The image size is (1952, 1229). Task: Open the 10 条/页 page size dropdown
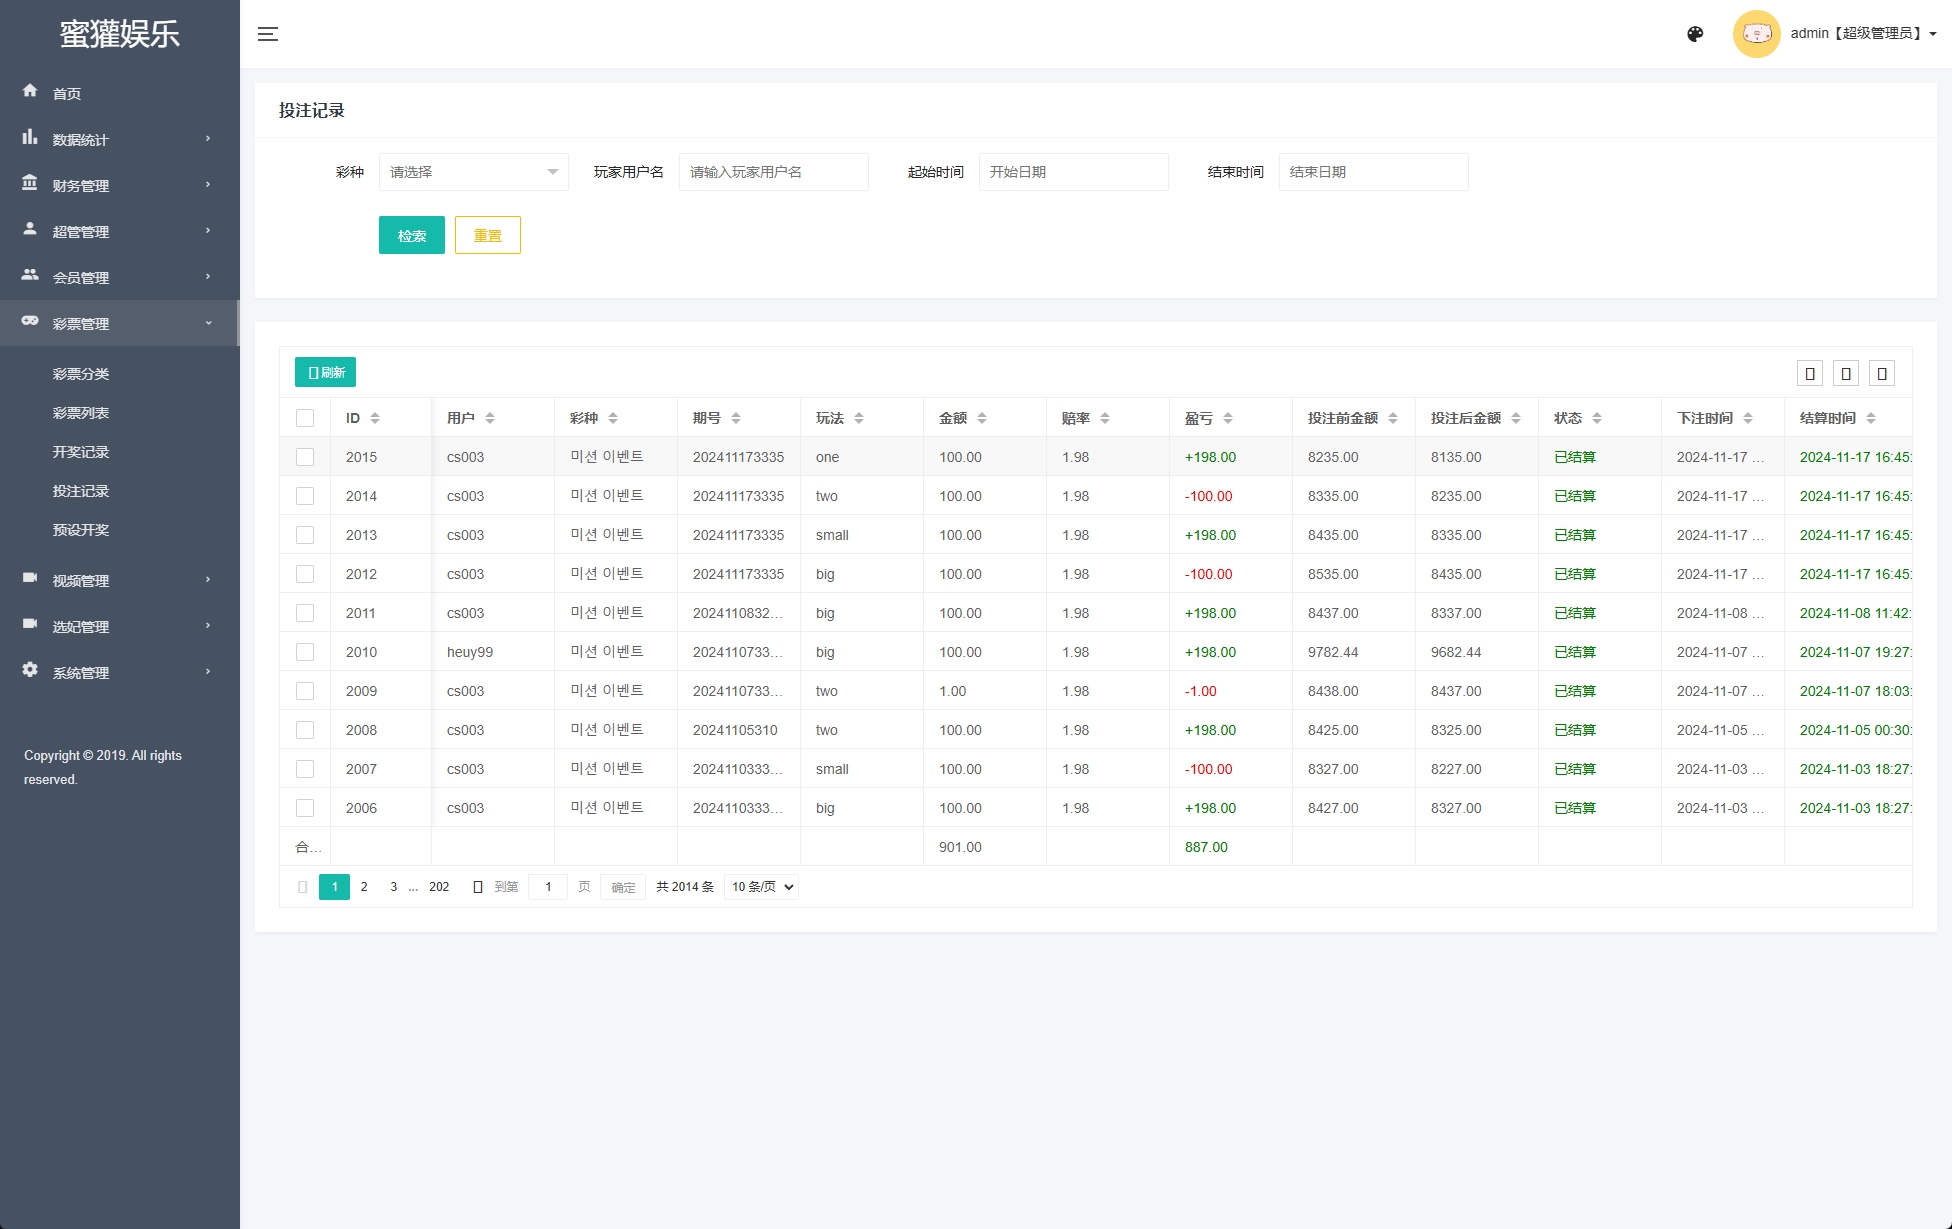click(761, 887)
